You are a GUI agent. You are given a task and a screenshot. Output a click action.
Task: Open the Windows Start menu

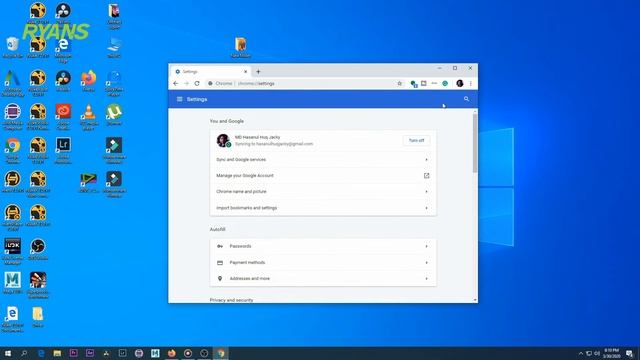point(8,353)
